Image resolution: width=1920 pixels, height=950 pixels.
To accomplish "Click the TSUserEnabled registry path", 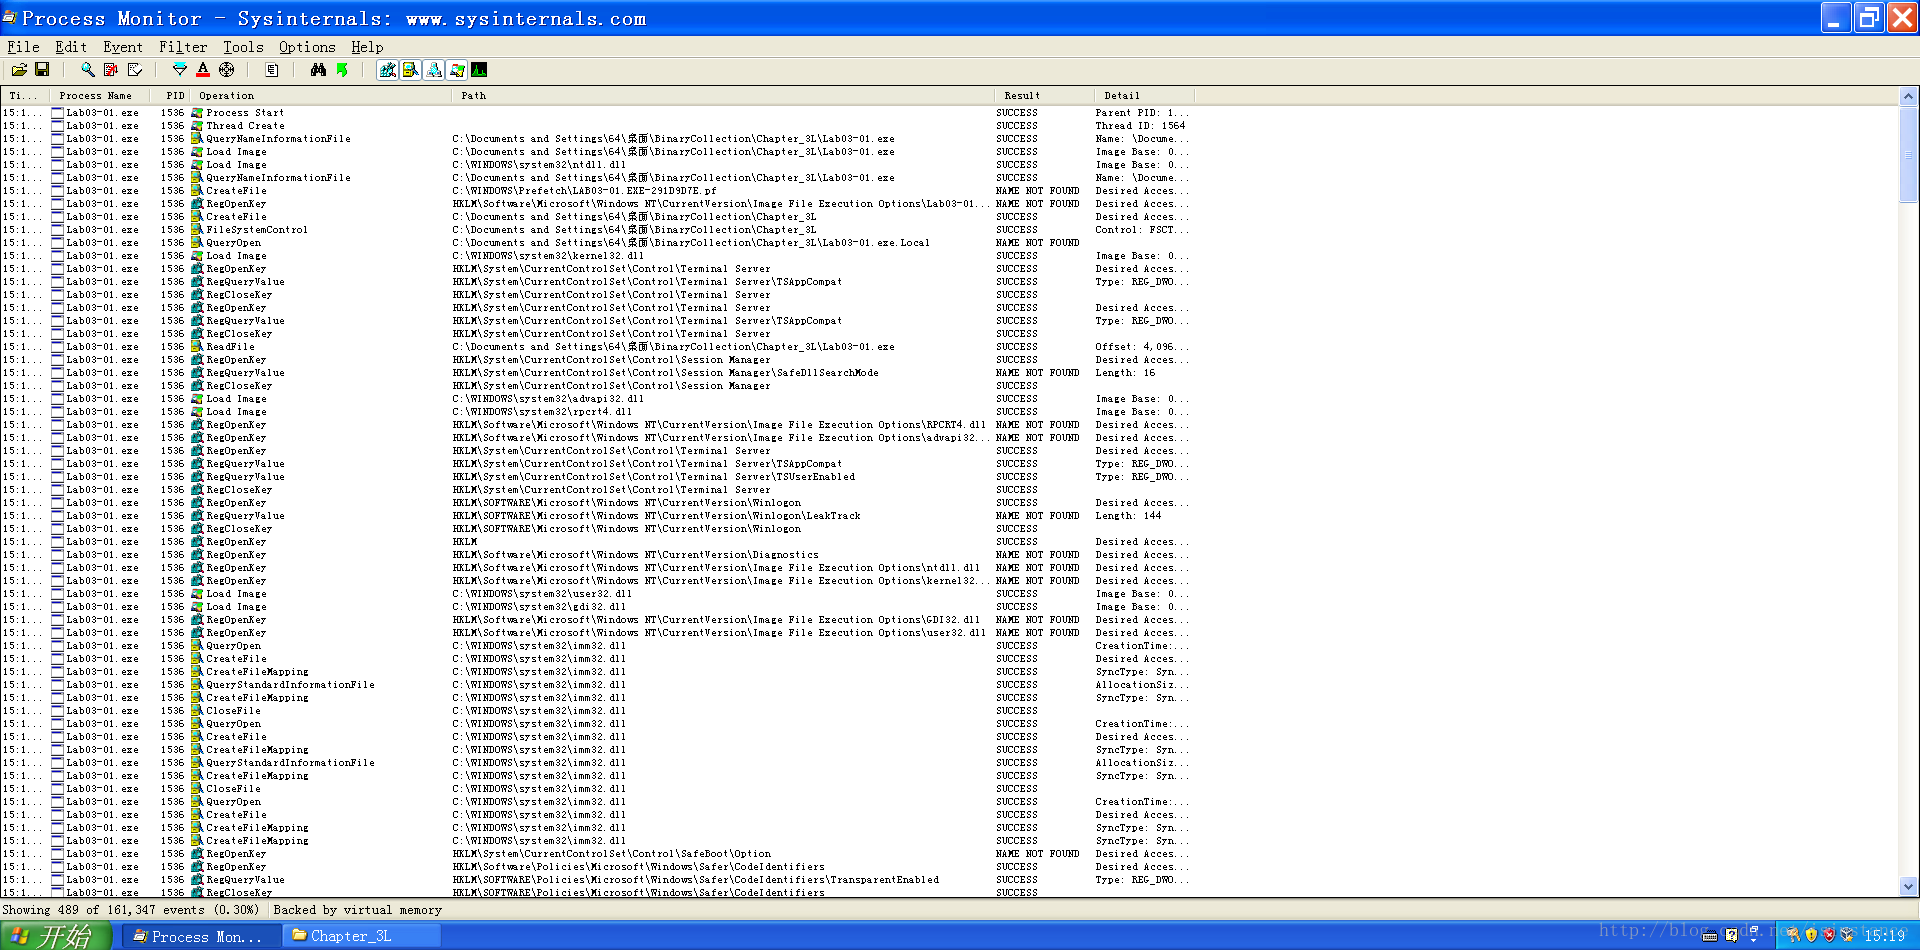I will pos(654,477).
